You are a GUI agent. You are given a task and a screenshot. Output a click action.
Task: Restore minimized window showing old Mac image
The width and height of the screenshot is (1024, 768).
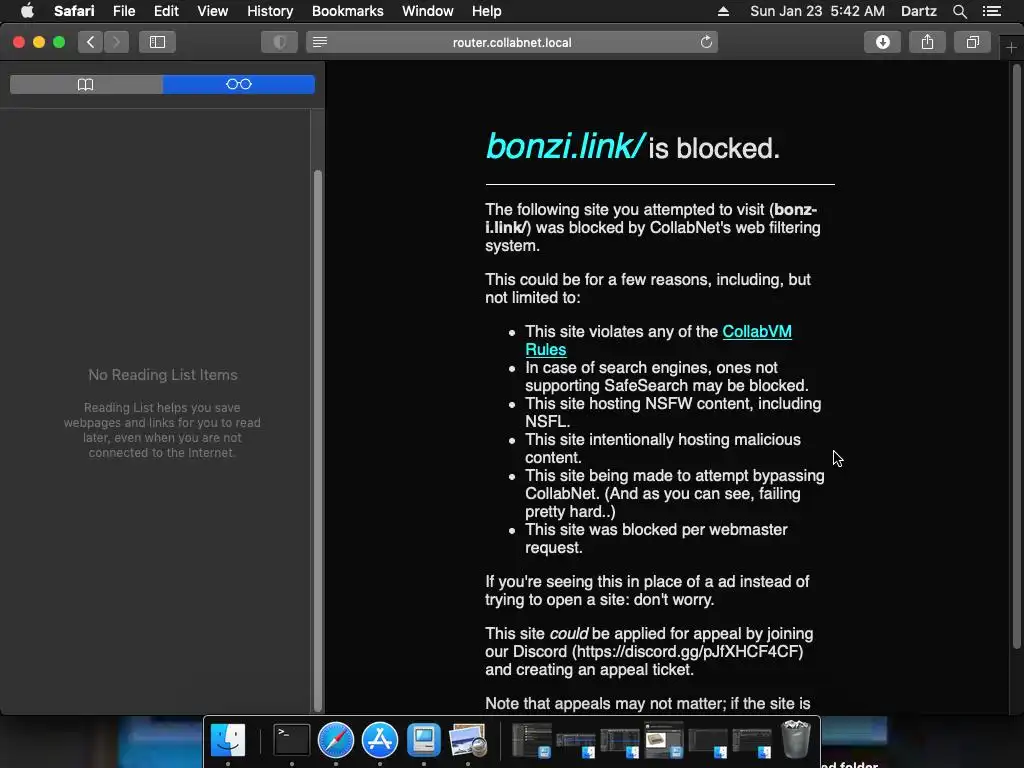(x=664, y=740)
